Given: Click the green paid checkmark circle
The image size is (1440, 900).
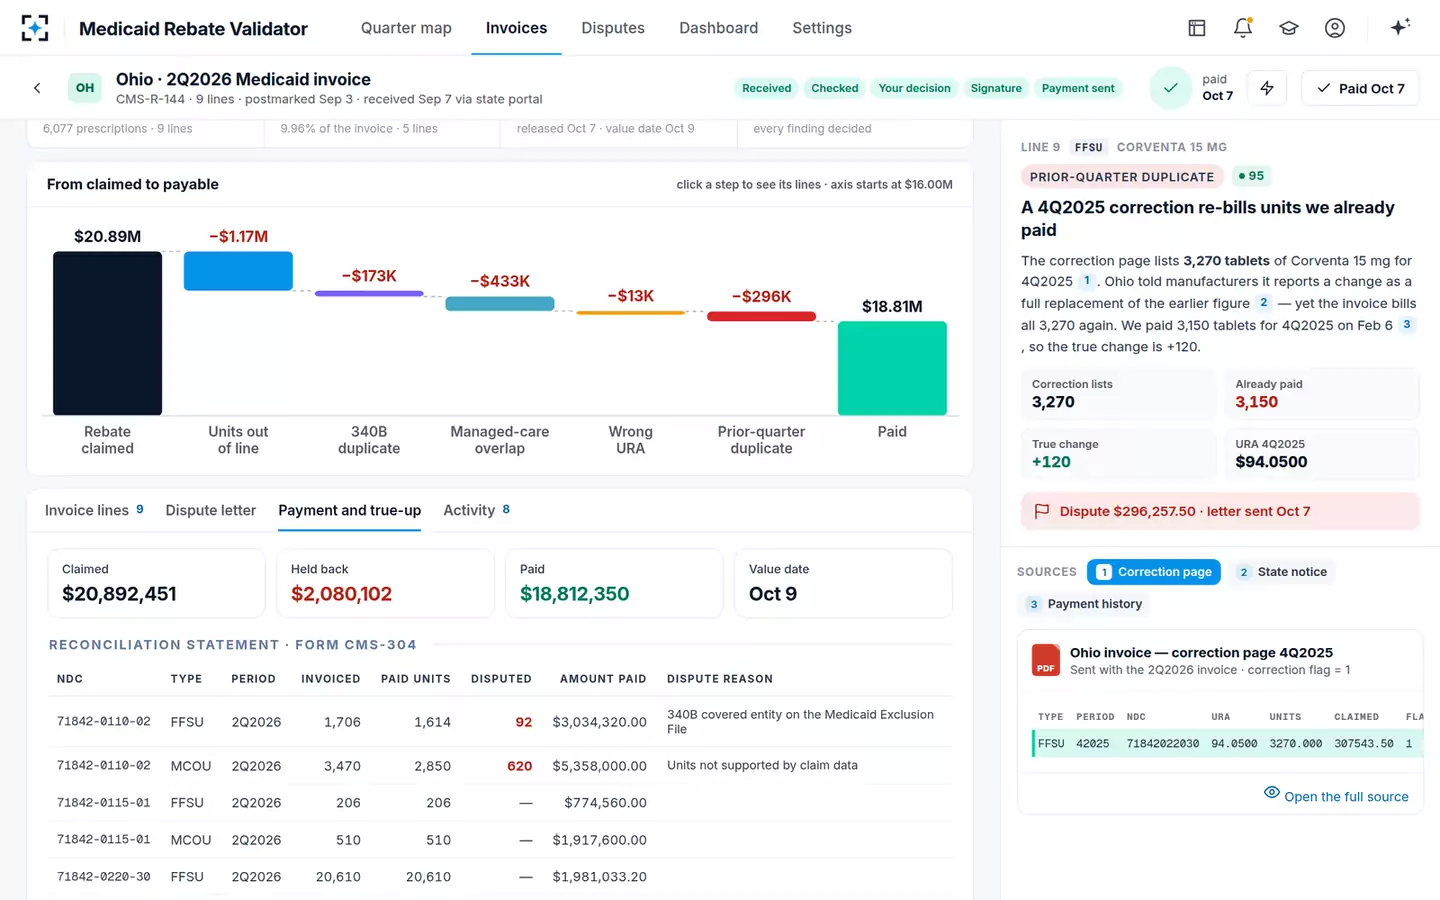Looking at the screenshot, I should point(1170,88).
